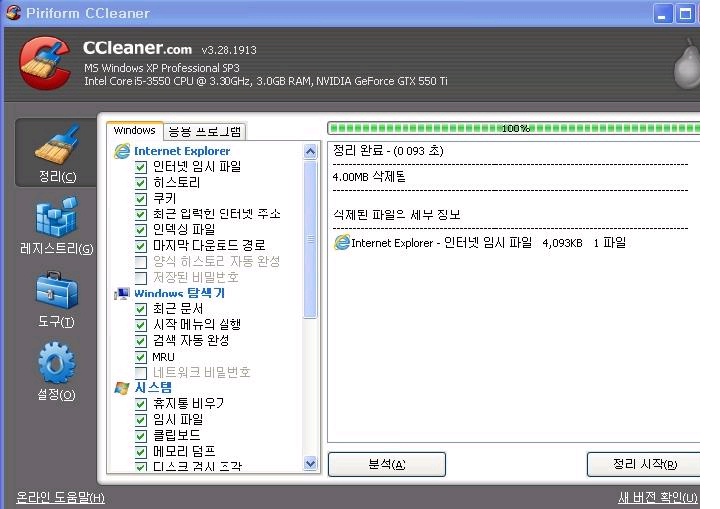The width and height of the screenshot is (720, 509).
Task: Toggle 임시 파일 checkbox under 시스템
Action: [141, 420]
